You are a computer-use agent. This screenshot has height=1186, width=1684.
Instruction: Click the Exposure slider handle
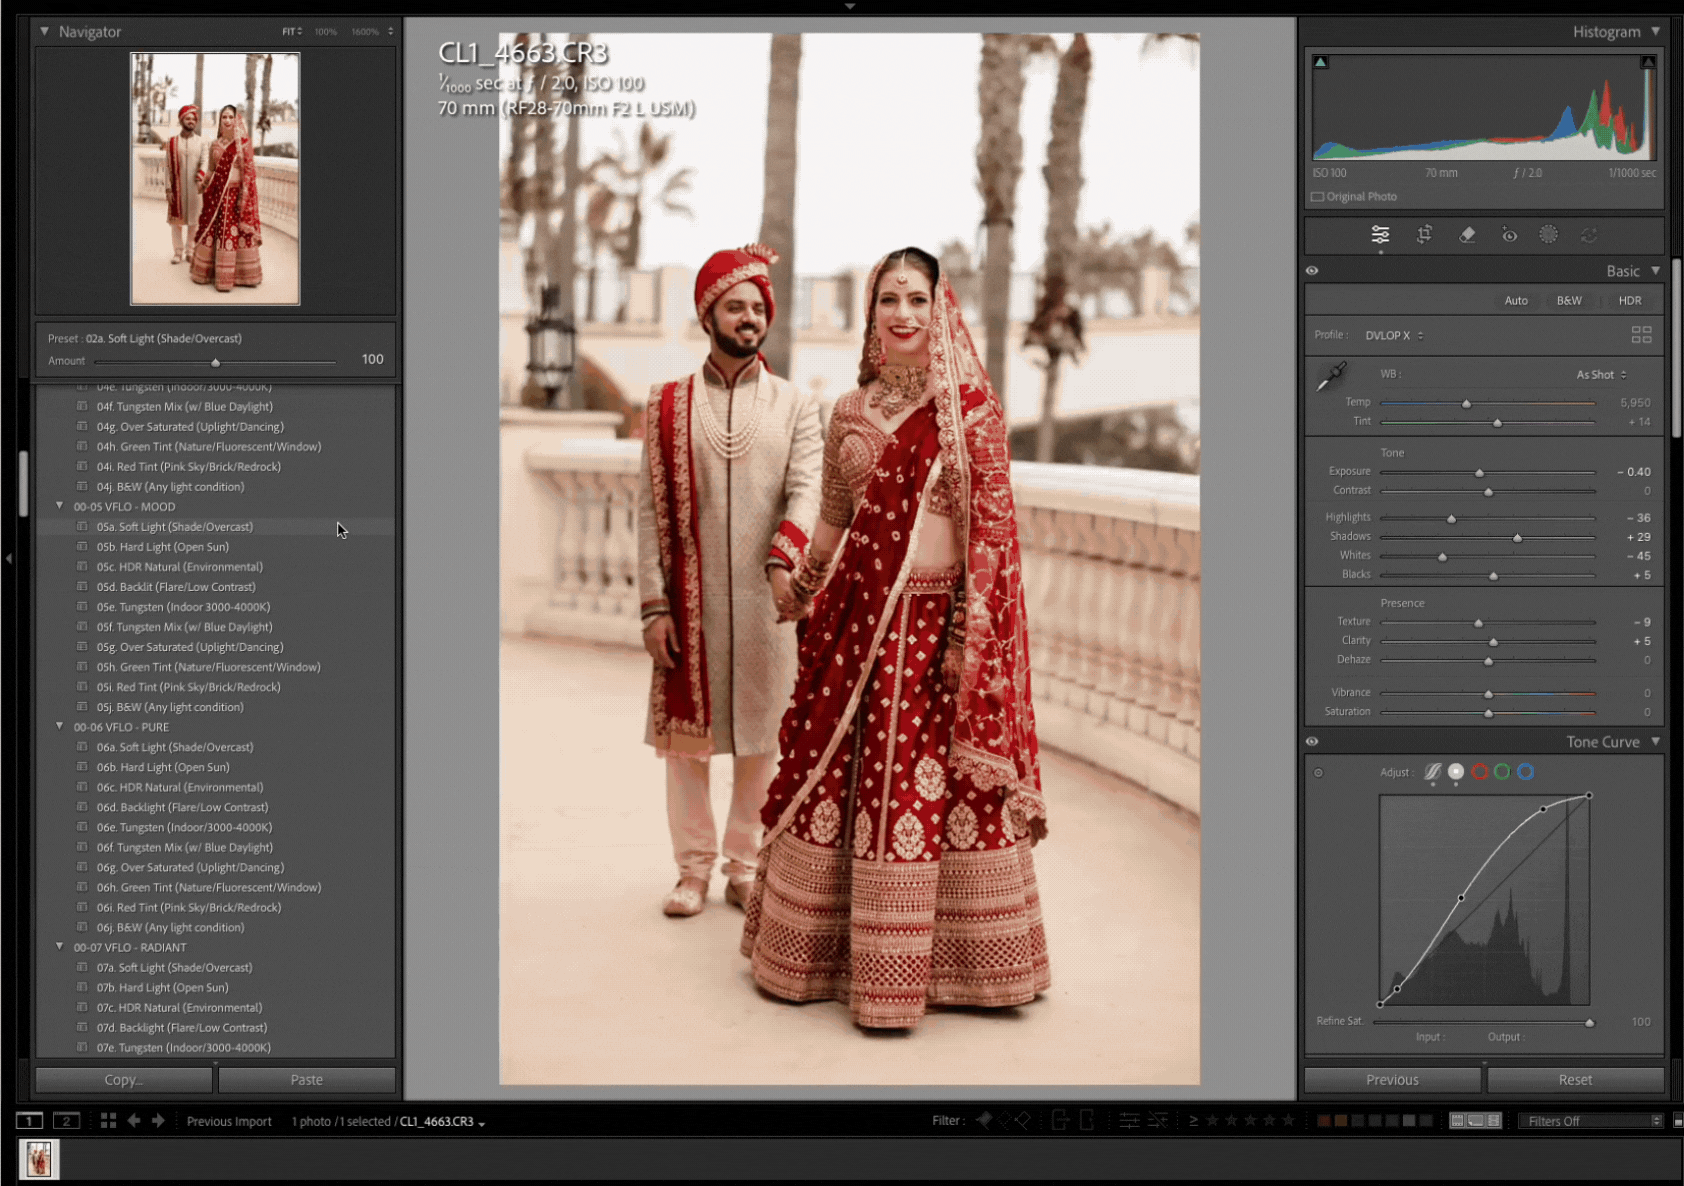pyautogui.click(x=1479, y=472)
